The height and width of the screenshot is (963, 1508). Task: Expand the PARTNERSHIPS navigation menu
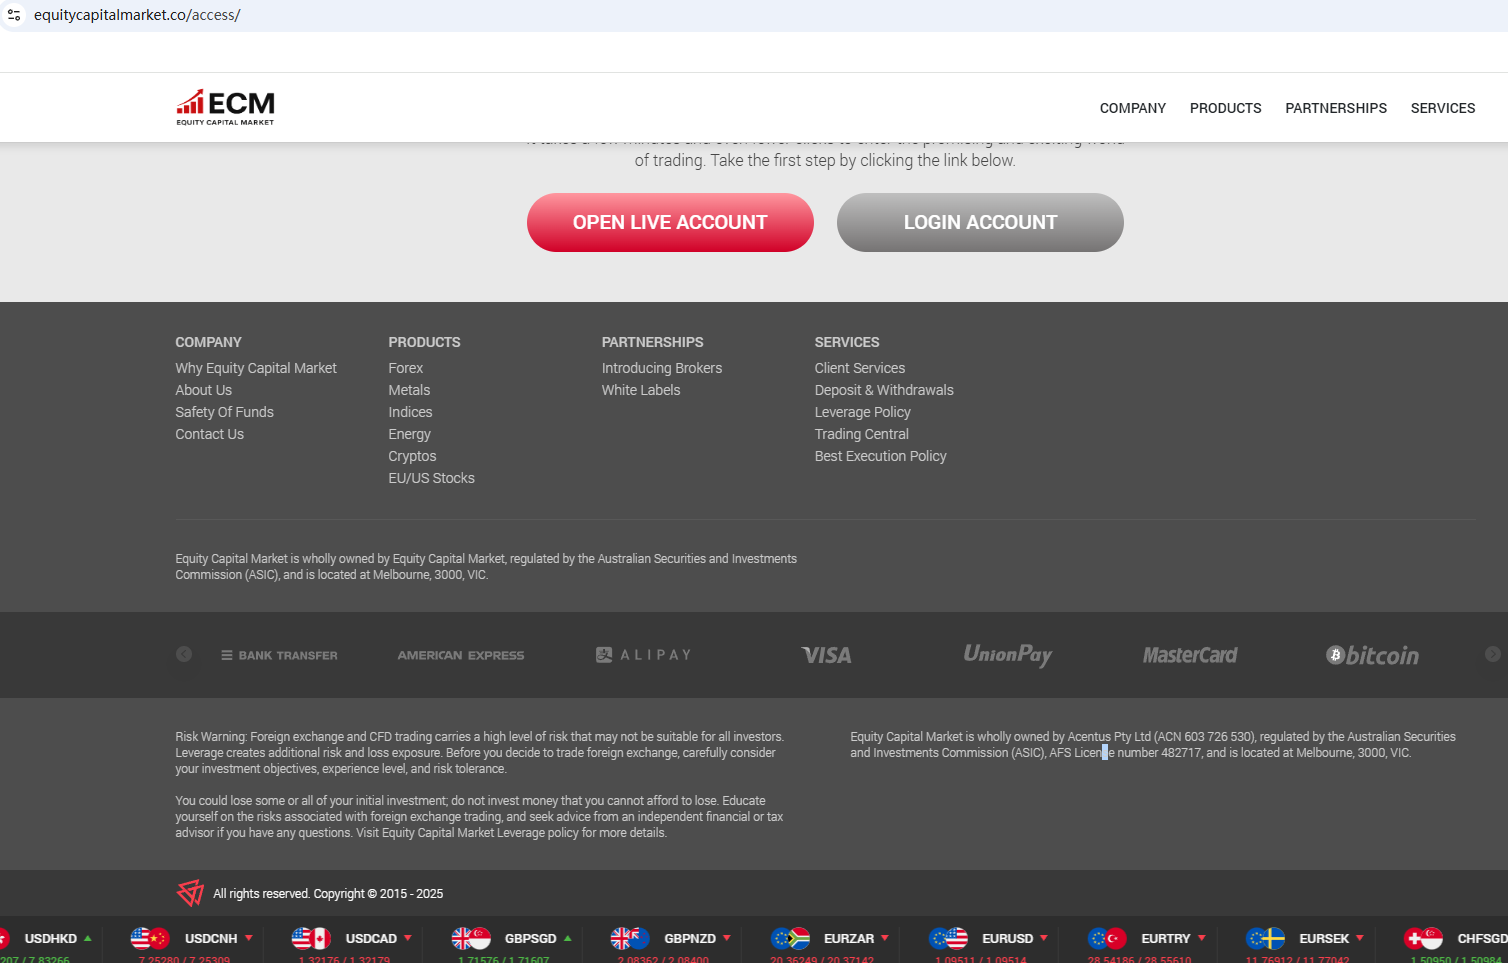click(1335, 108)
